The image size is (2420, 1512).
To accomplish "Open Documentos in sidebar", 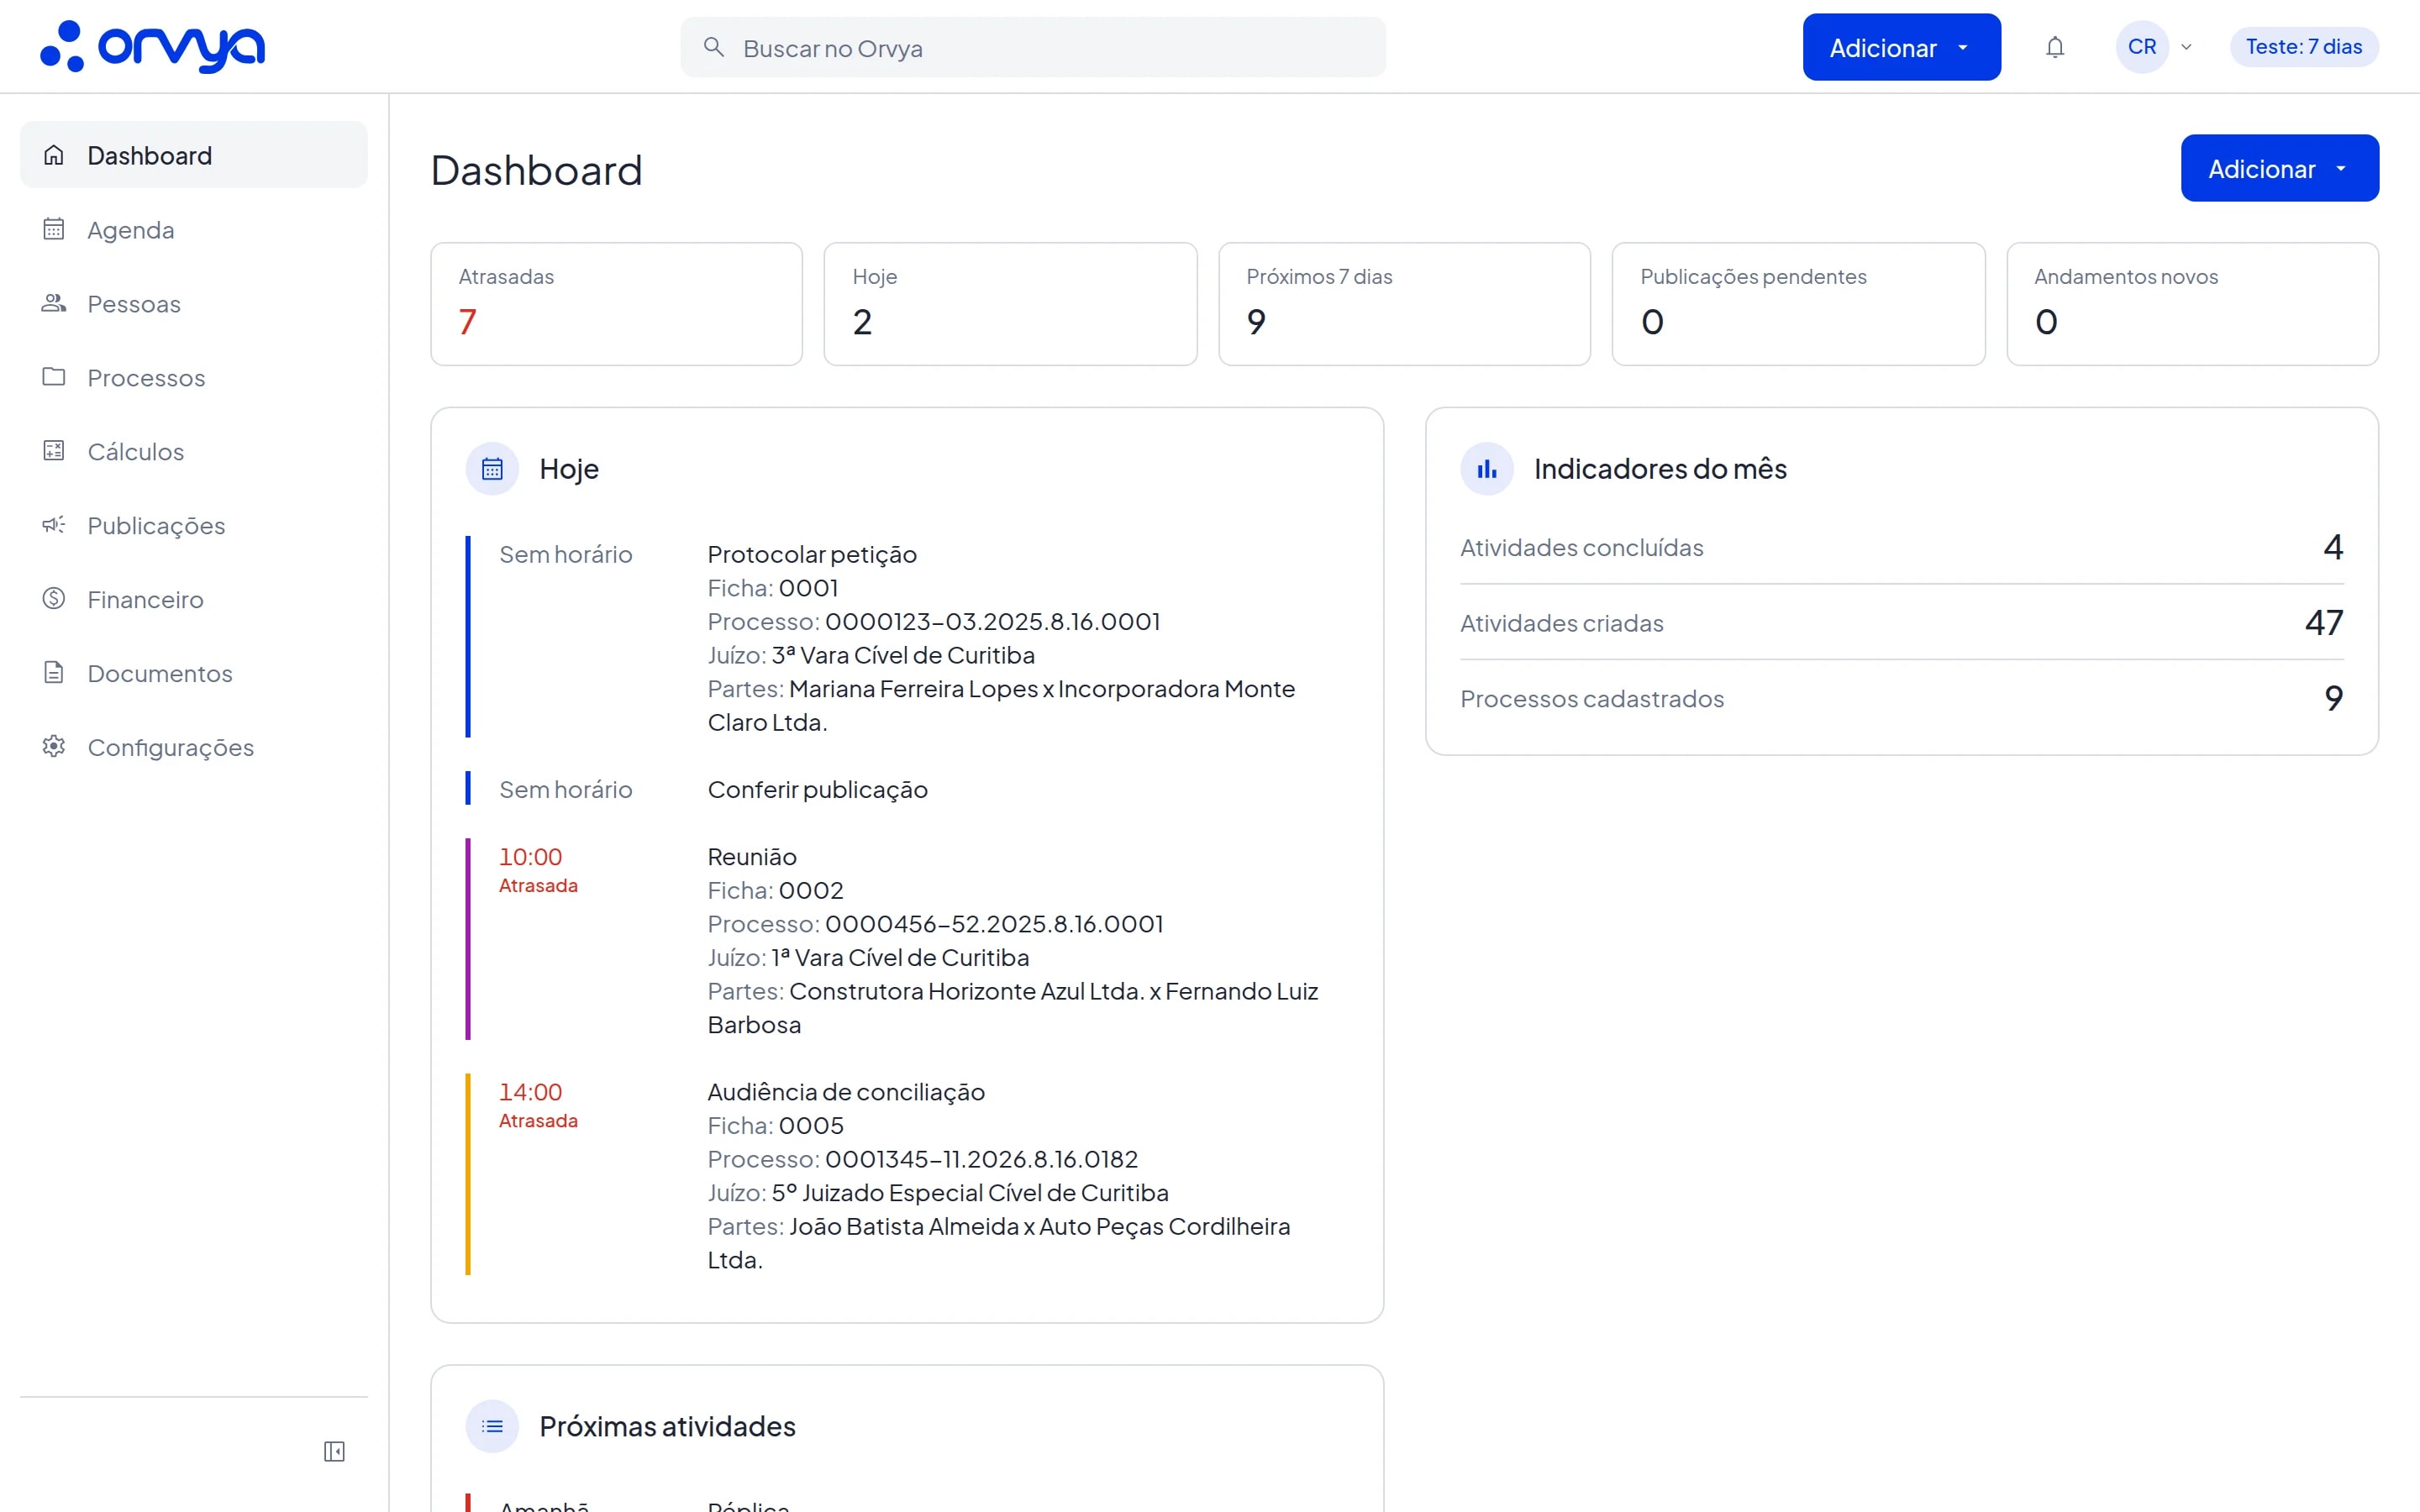I will click(194, 673).
